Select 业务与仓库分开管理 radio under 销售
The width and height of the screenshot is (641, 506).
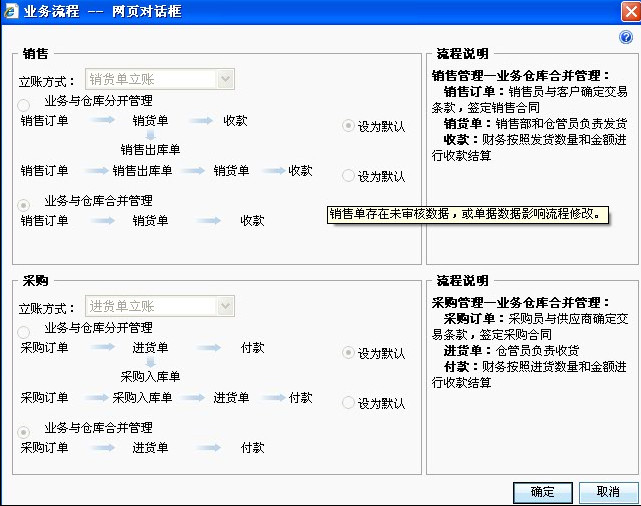[x=24, y=105]
